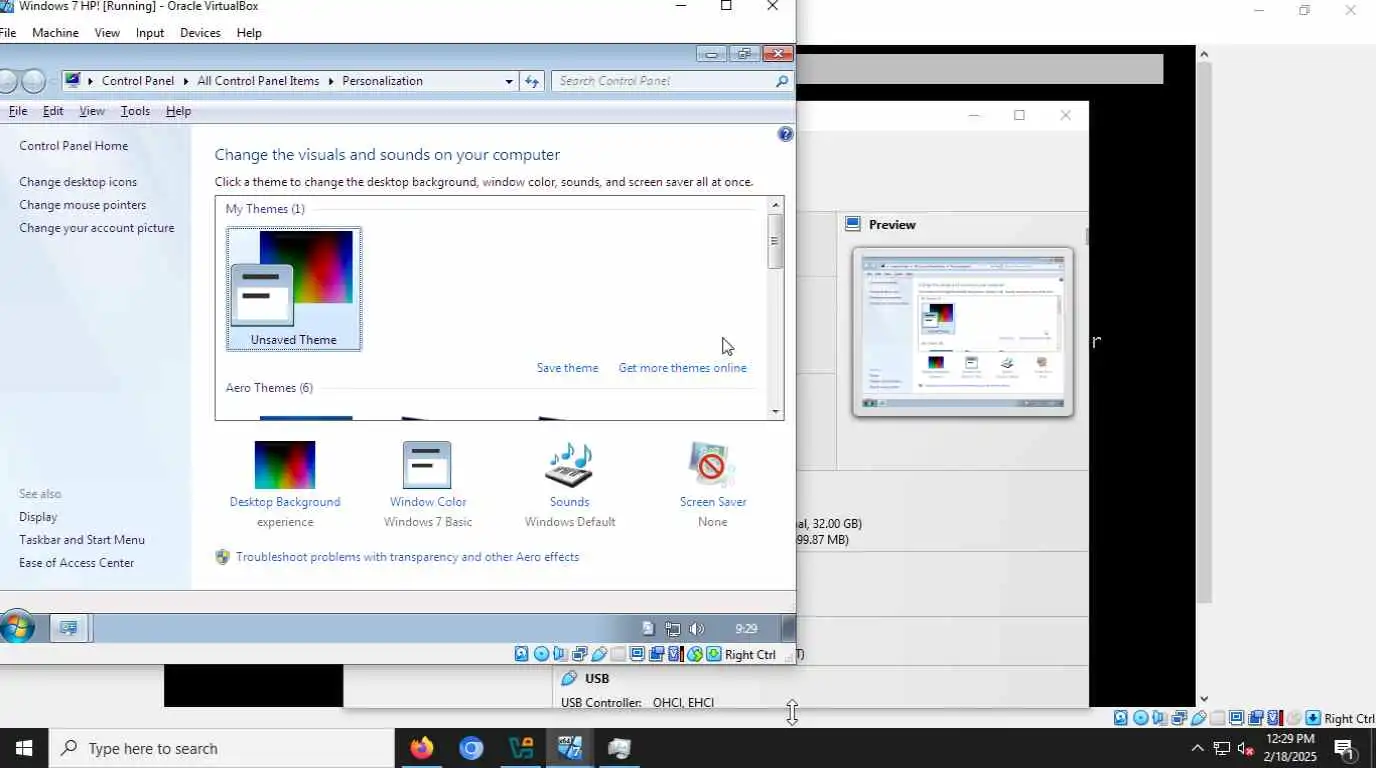Select the Unsaved Theme thumbnail

294,289
